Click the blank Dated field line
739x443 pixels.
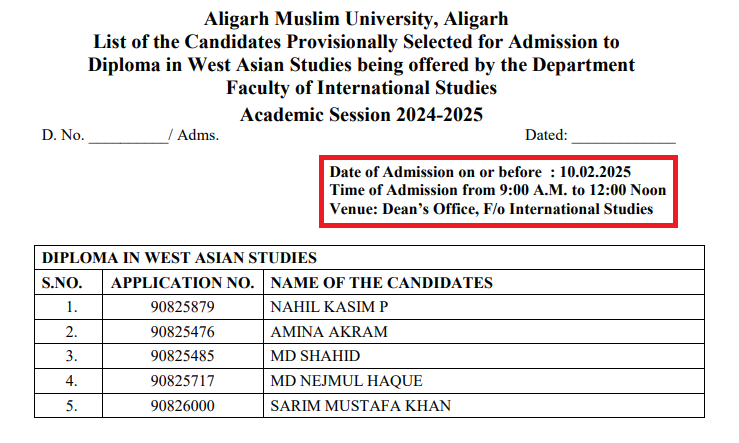click(x=623, y=137)
